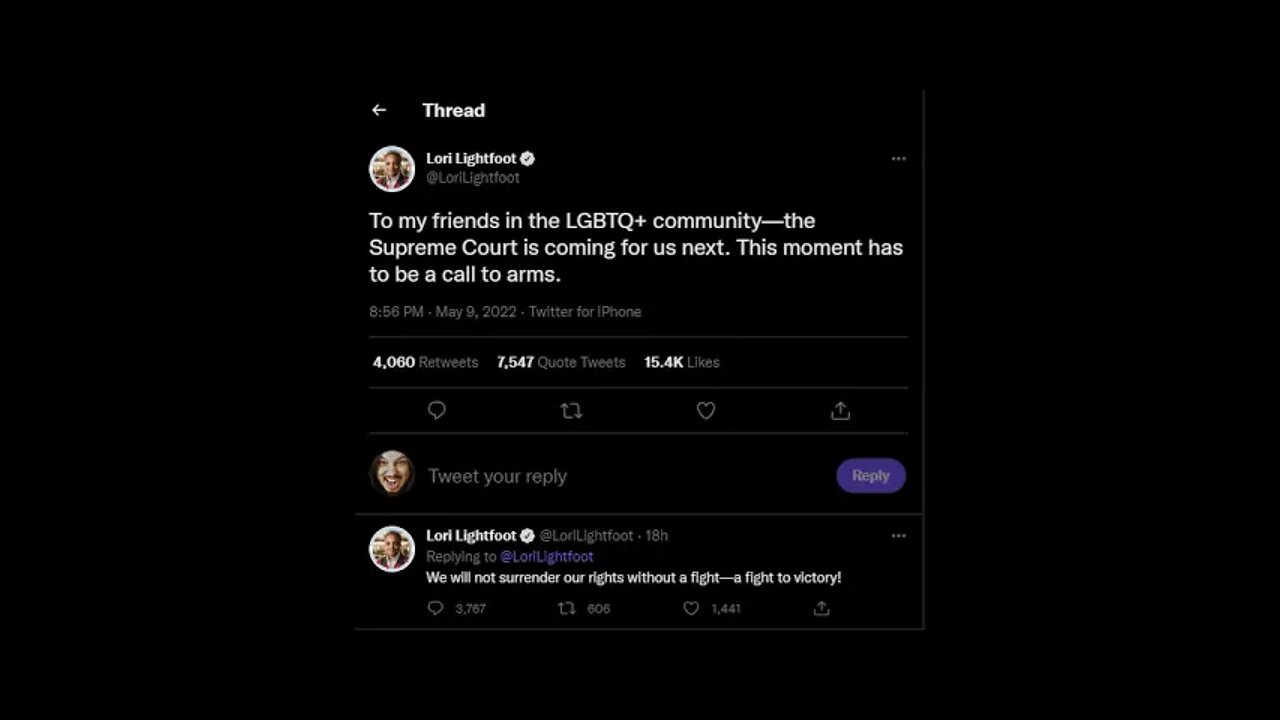Open the 7,547 Quote Tweets list
Image resolution: width=1280 pixels, height=720 pixels.
pyautogui.click(x=560, y=362)
